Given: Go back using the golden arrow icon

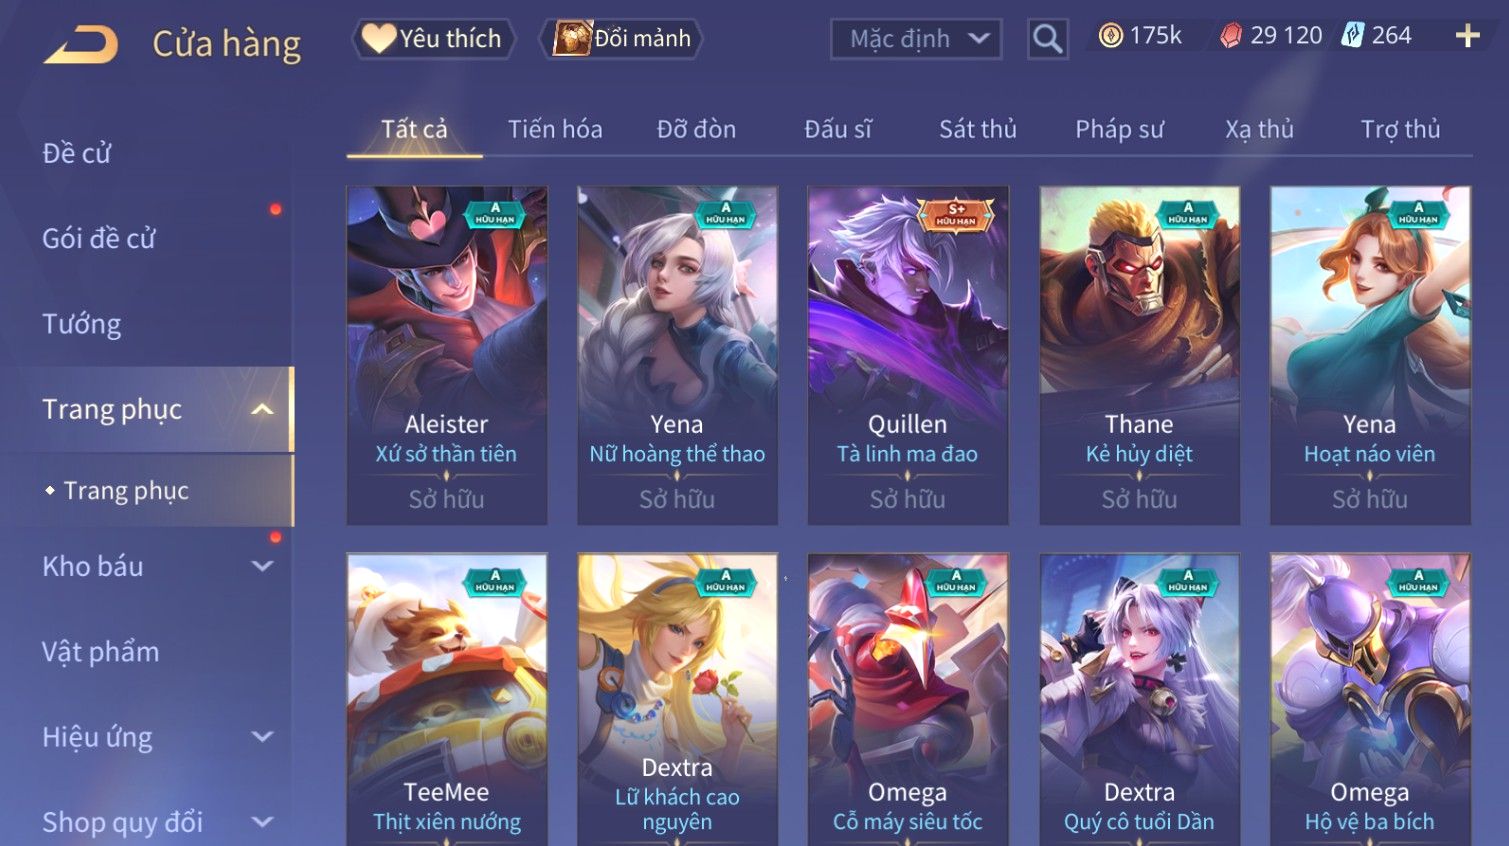Looking at the screenshot, I should [x=81, y=45].
